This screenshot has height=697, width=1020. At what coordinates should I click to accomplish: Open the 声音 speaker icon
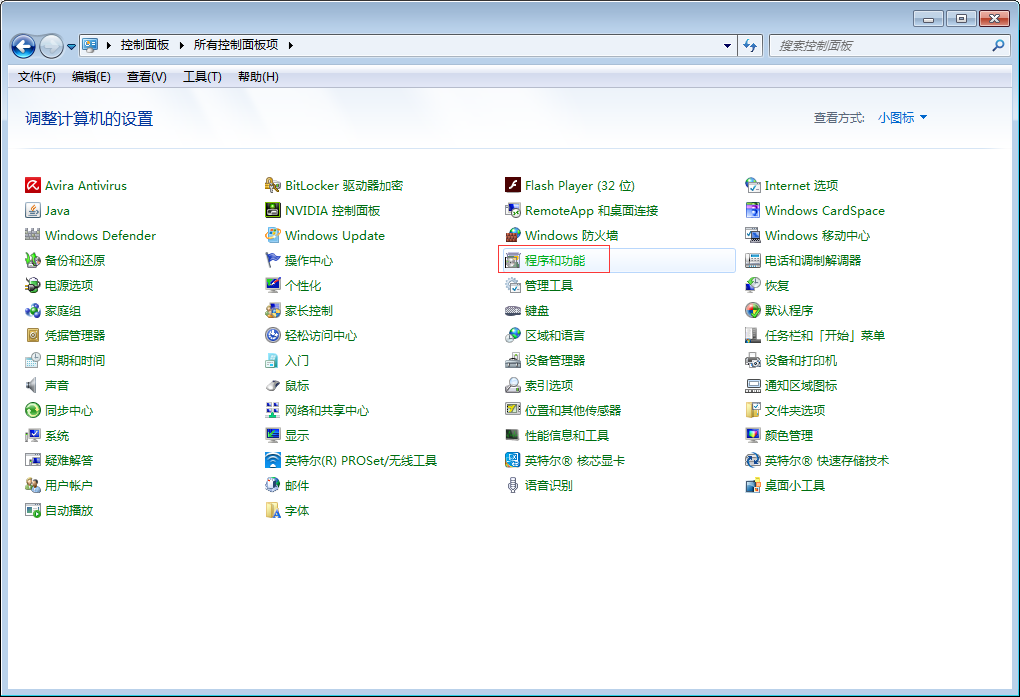point(33,385)
